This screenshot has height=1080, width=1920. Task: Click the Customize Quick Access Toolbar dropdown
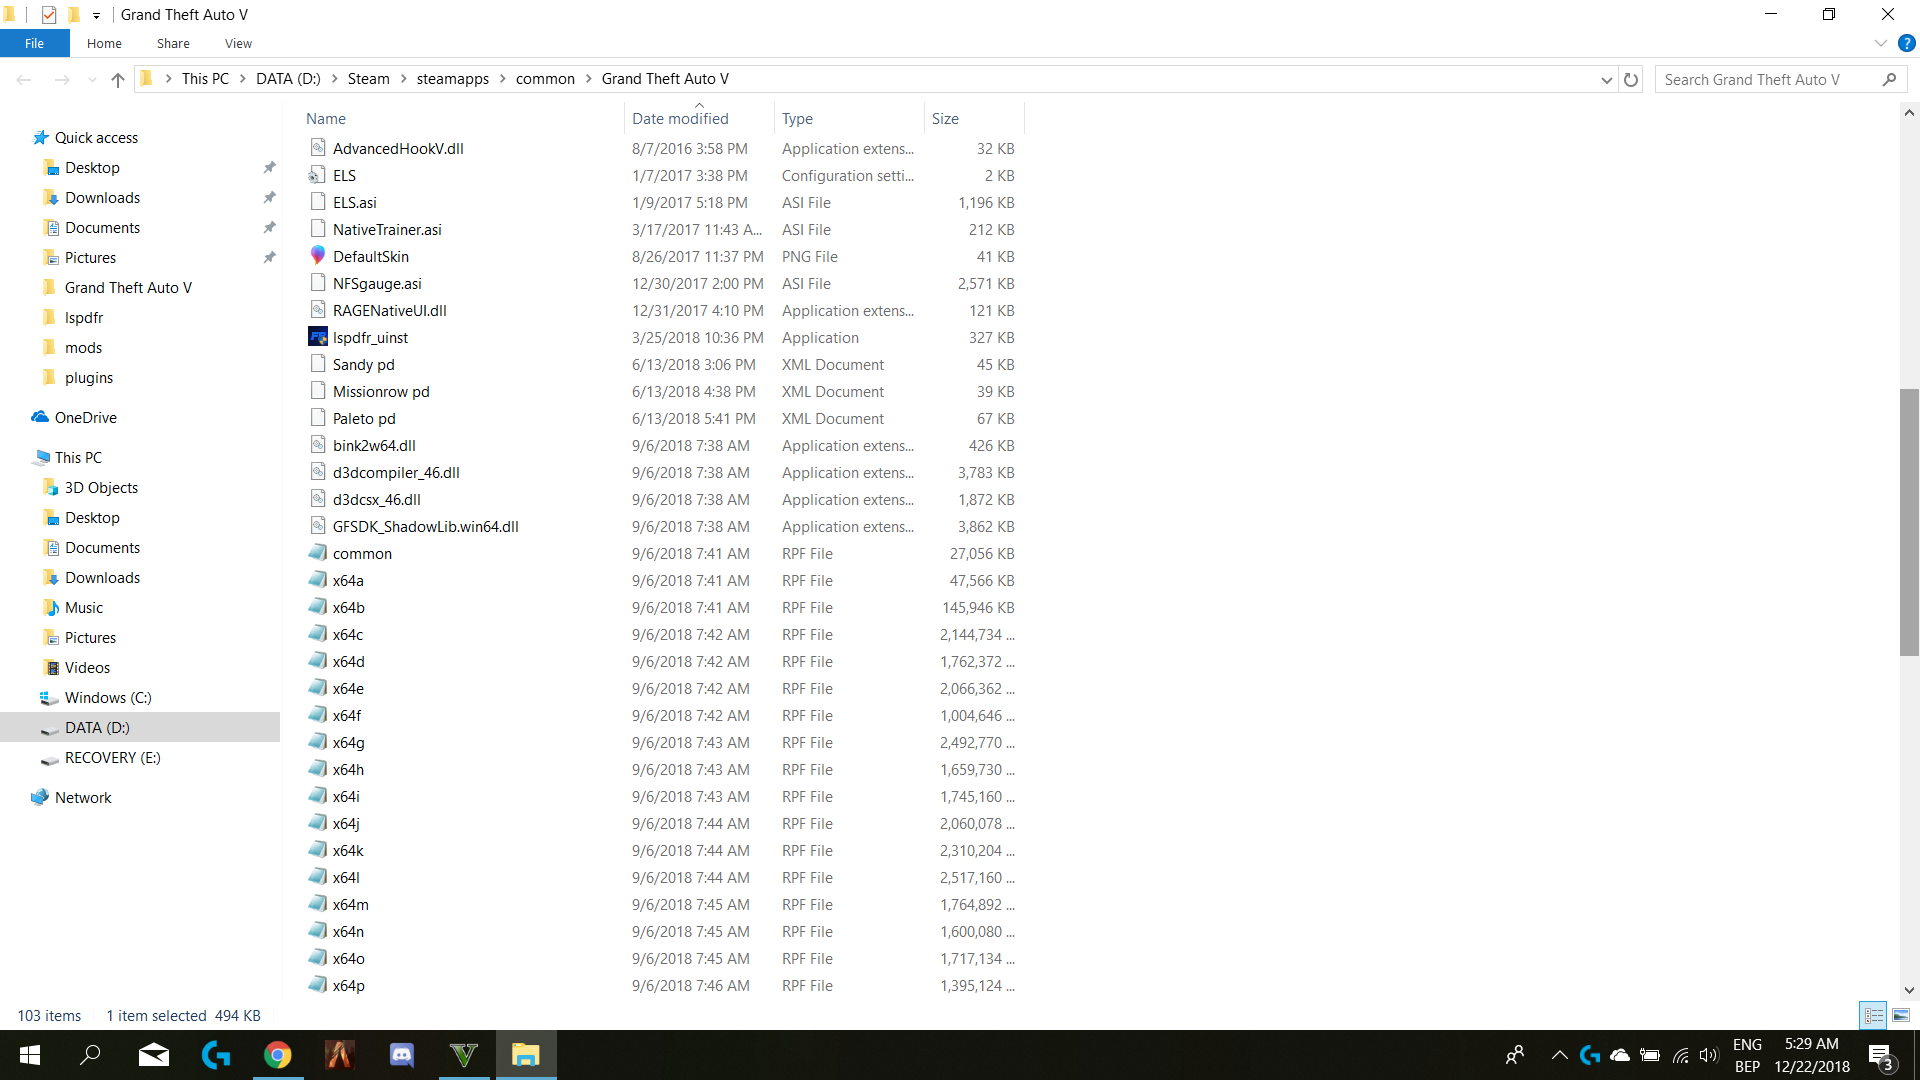[x=96, y=15]
